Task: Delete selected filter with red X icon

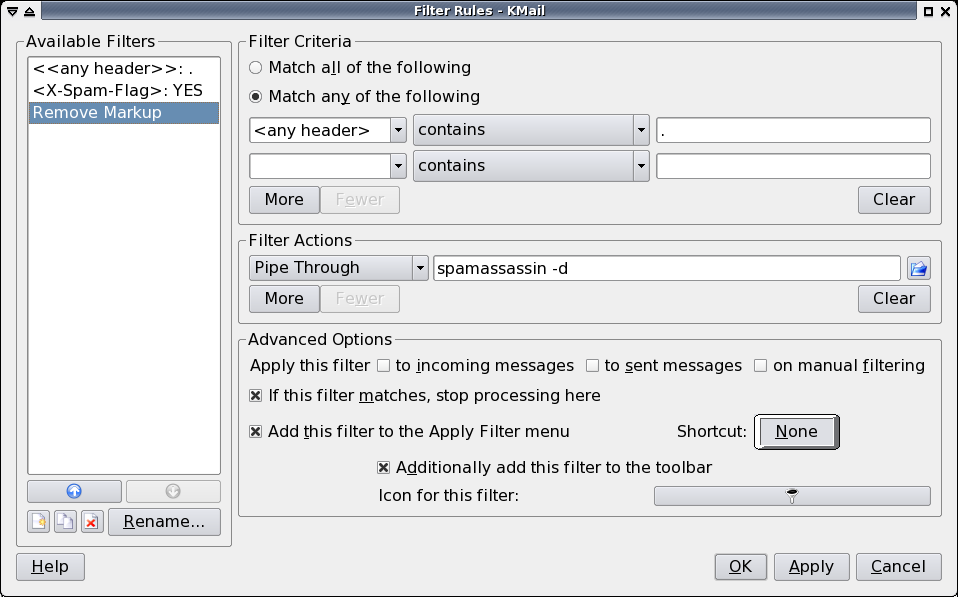Action: coord(92,522)
